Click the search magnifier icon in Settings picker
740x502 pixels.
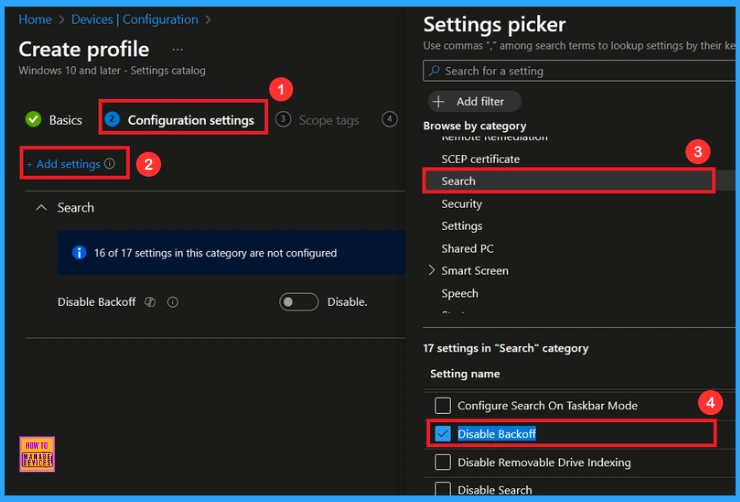point(434,71)
